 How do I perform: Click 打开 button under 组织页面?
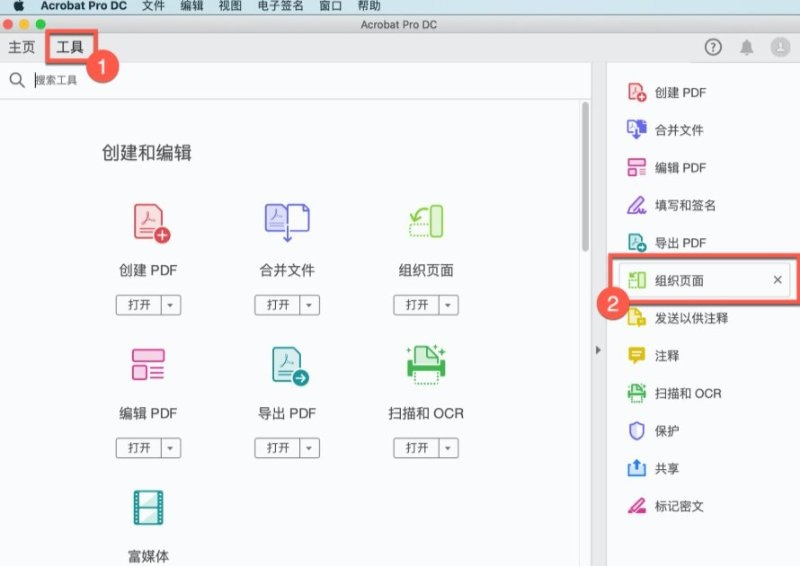pyautogui.click(x=416, y=305)
